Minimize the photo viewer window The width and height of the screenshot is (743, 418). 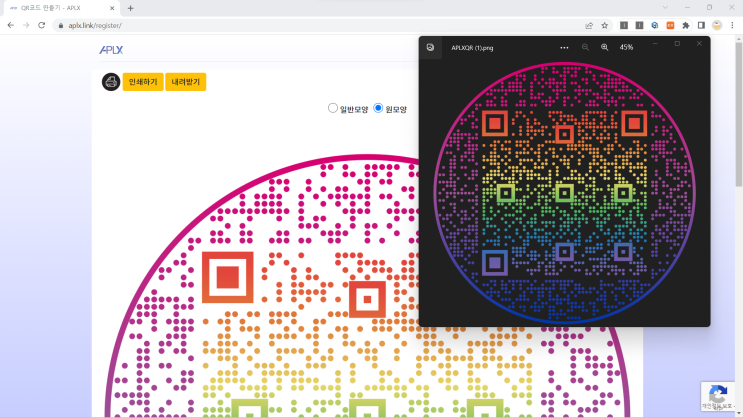coord(655,44)
